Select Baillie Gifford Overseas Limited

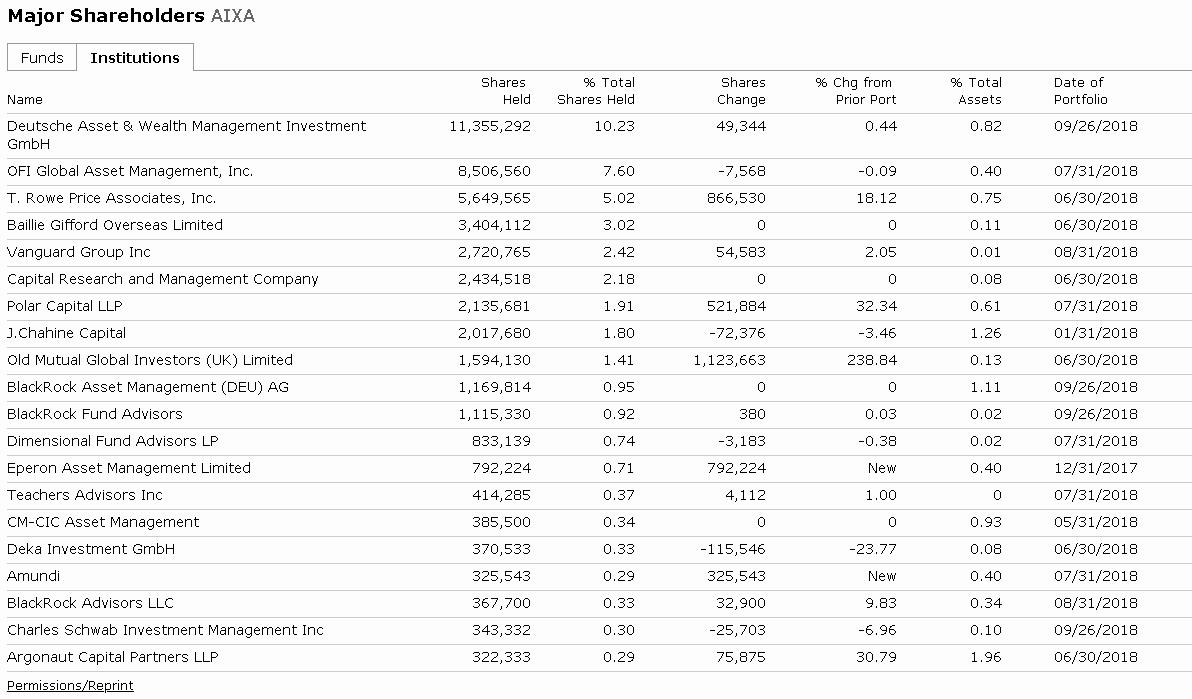[115, 225]
